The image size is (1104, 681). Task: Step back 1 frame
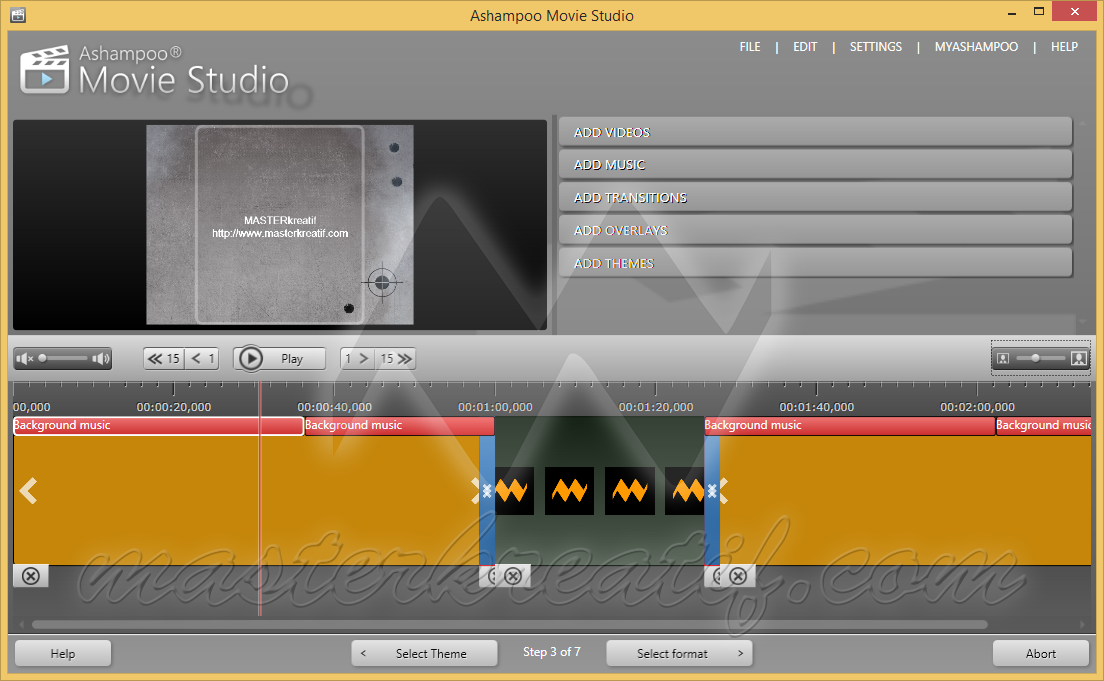(x=202, y=358)
